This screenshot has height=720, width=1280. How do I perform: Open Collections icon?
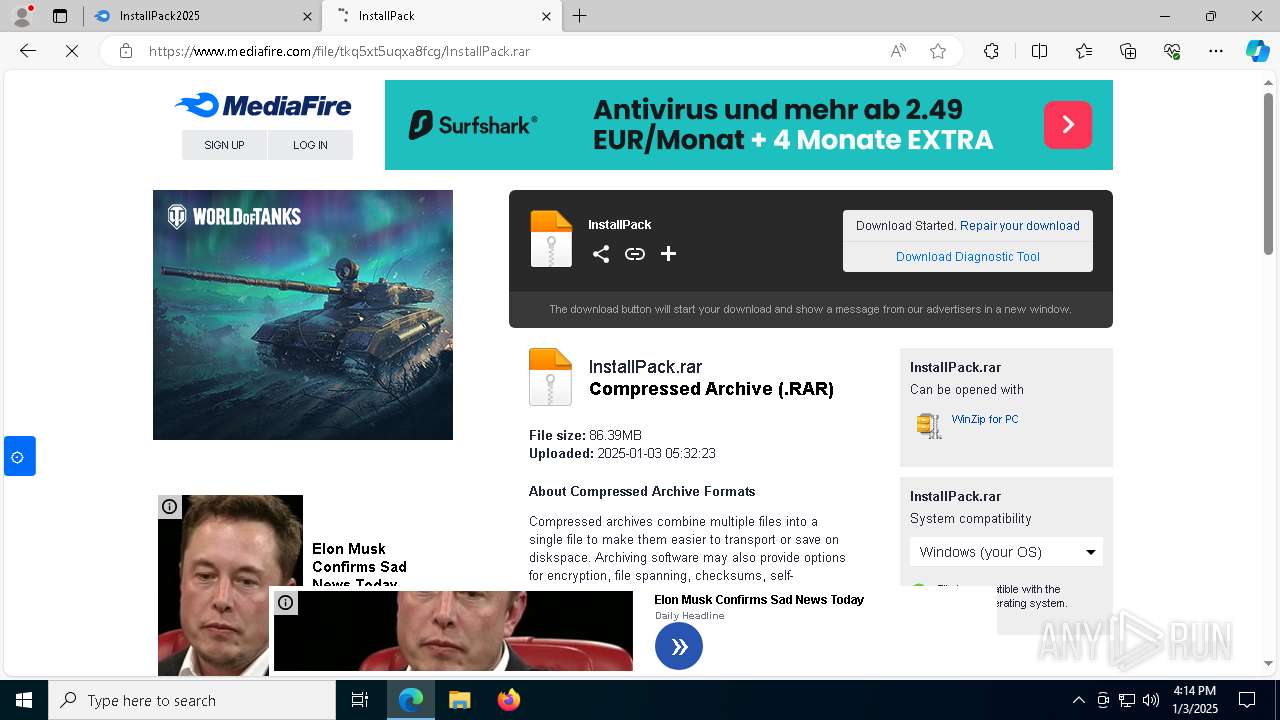pyautogui.click(x=1128, y=51)
